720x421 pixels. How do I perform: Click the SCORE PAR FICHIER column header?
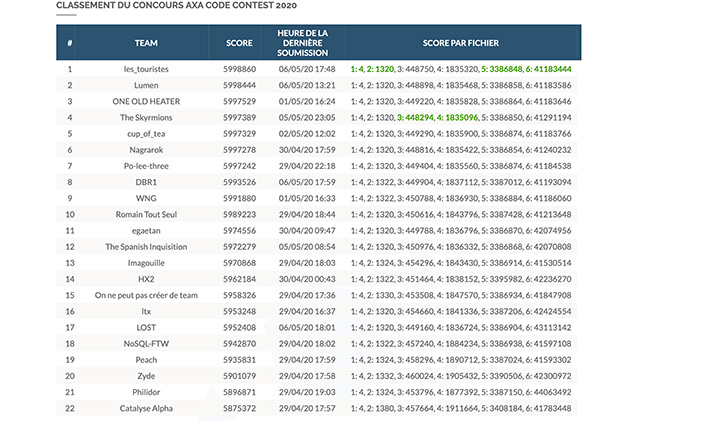click(x=461, y=44)
